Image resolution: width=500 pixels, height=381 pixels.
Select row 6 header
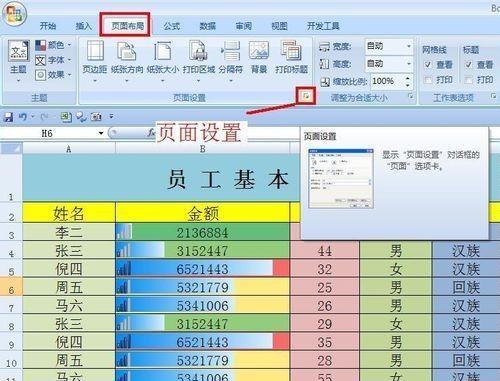11,287
